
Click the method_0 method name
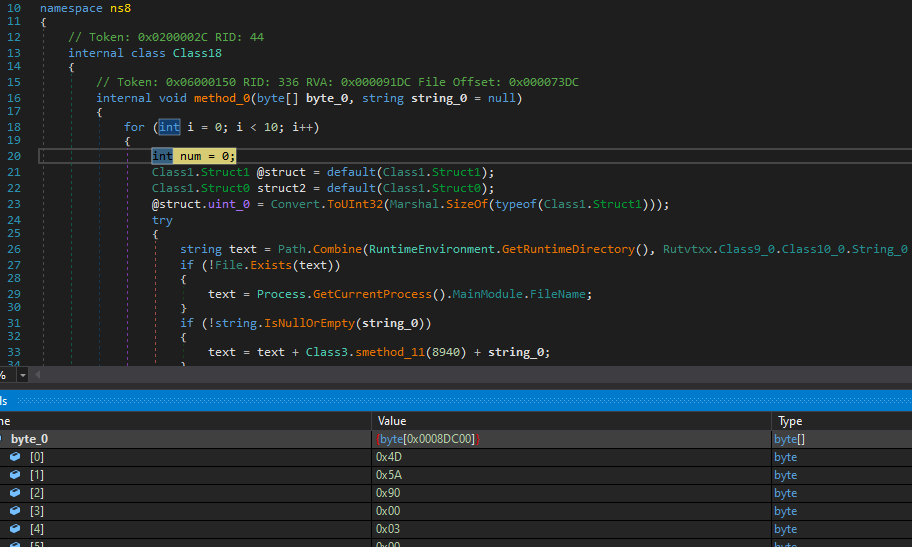pos(222,98)
